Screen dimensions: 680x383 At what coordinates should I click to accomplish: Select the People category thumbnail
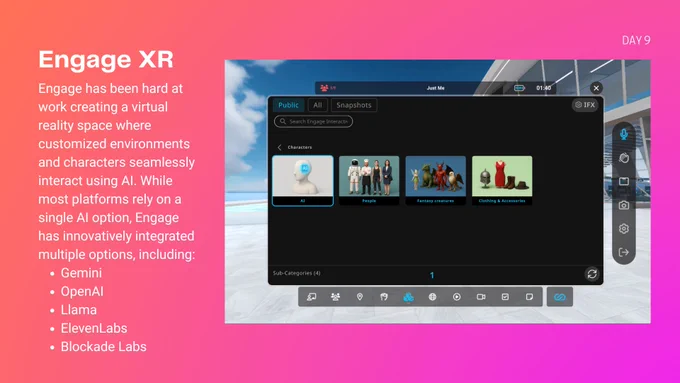369,180
